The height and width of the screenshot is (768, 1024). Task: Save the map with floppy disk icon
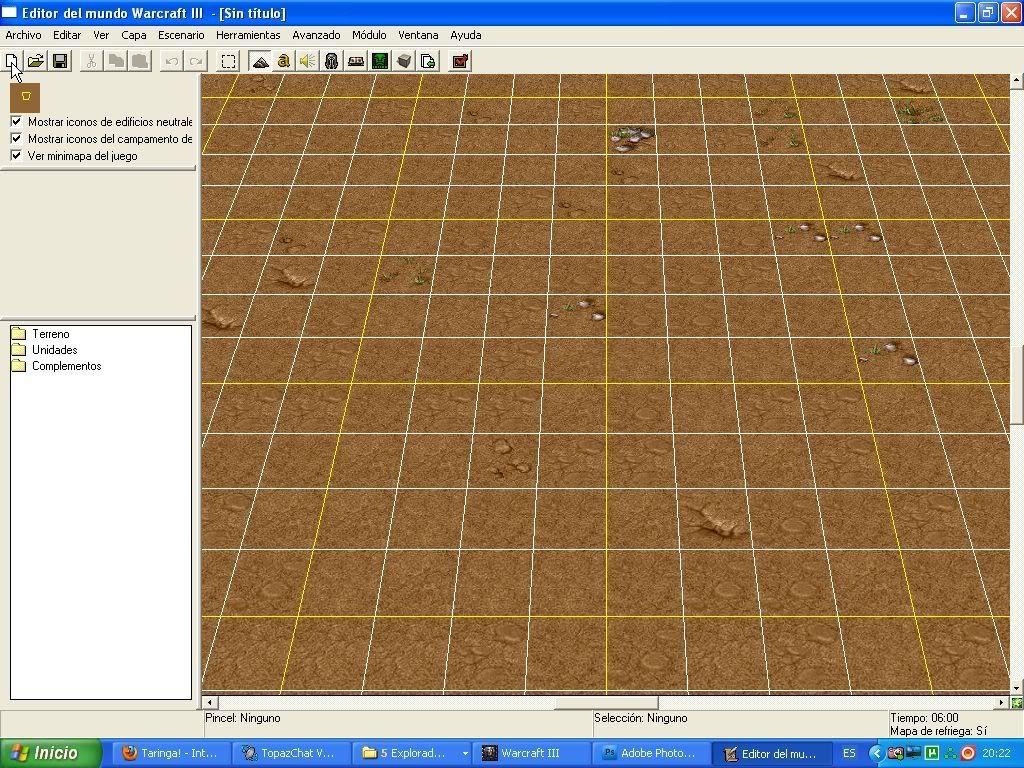[x=60, y=61]
